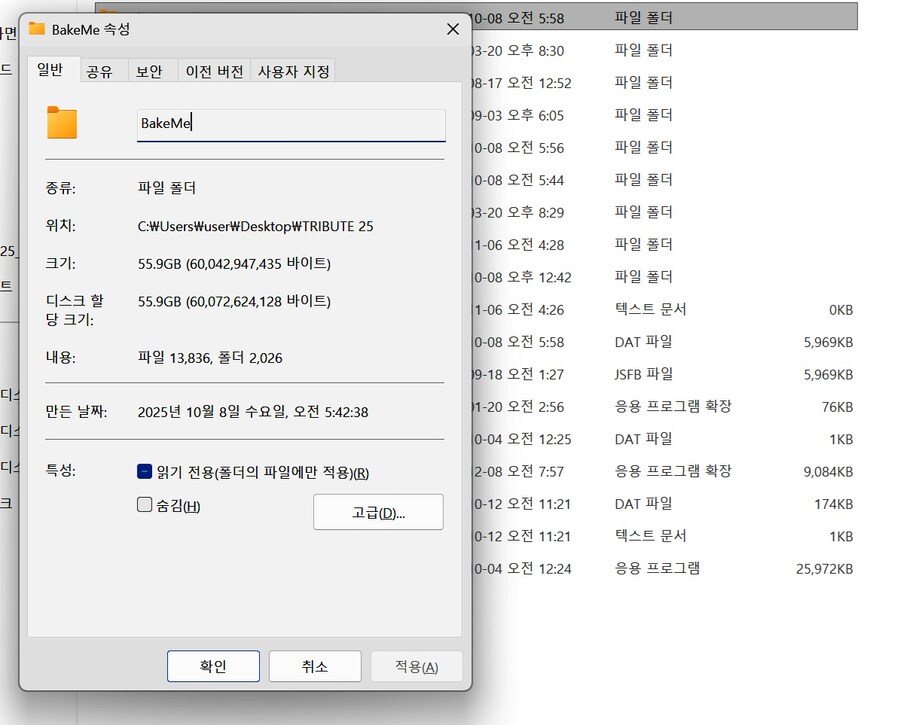Open the 사용자 지정 tab

click(x=292, y=71)
